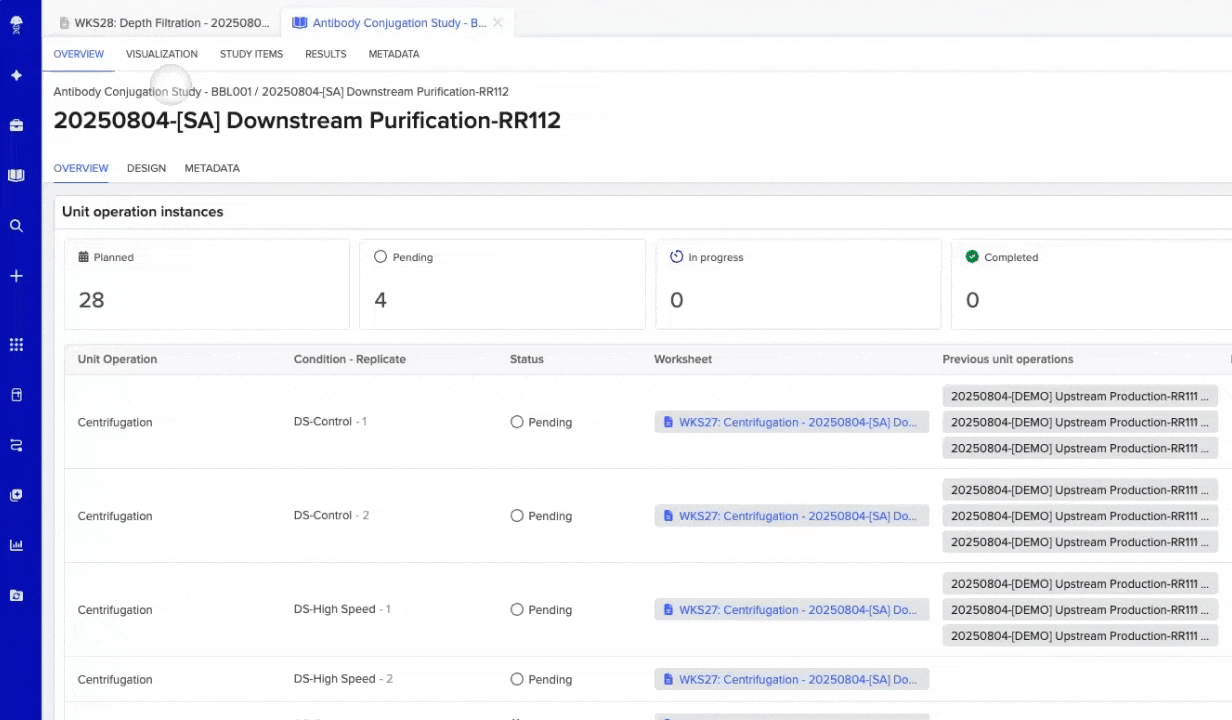The image size is (1232, 720).
Task: Open the Notebook book icon in sidebar
Action: [x=16, y=176]
